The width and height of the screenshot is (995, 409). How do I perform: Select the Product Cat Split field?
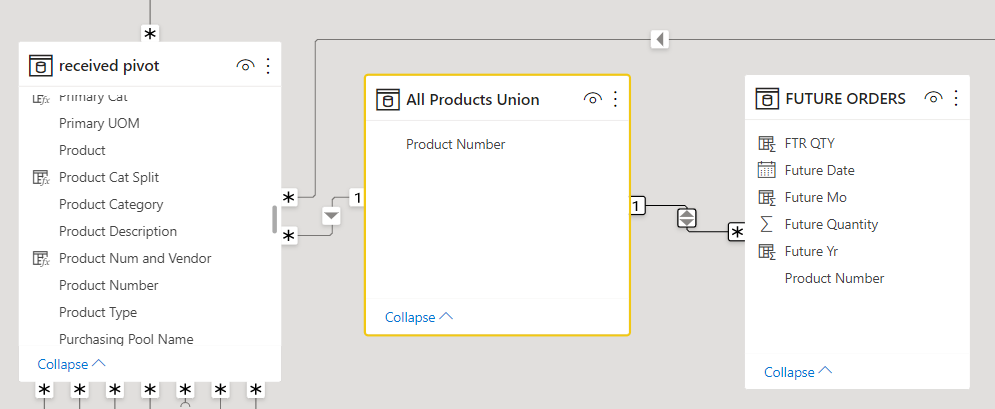tap(109, 178)
